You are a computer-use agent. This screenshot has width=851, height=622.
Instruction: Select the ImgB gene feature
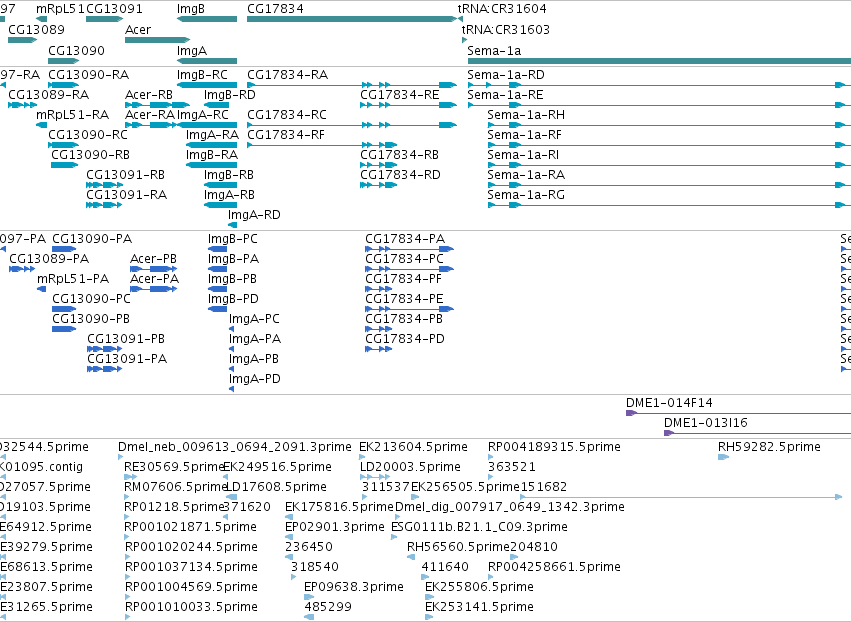(x=207, y=19)
